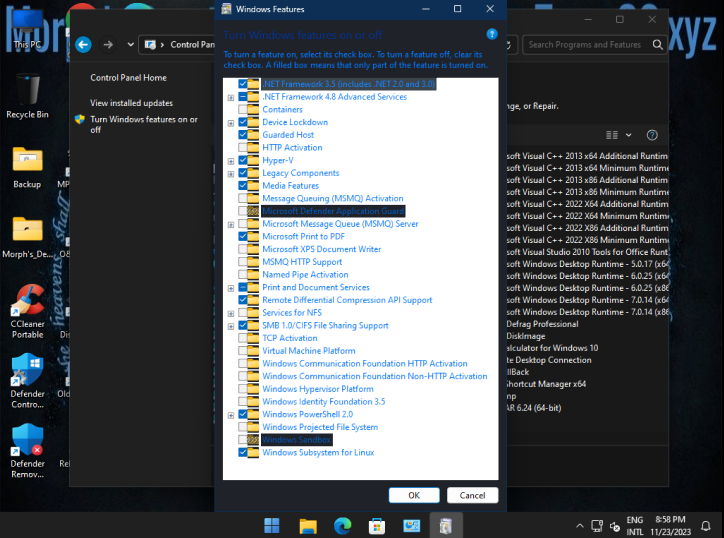This screenshot has height=538, width=724.
Task: Open View installed updates link
Action: [132, 103]
